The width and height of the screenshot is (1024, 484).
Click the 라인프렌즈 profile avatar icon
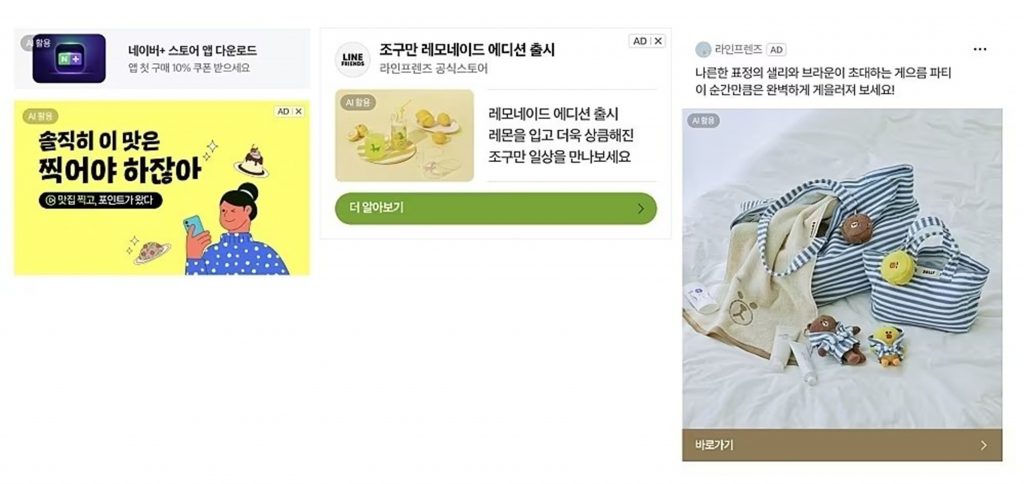click(x=703, y=50)
